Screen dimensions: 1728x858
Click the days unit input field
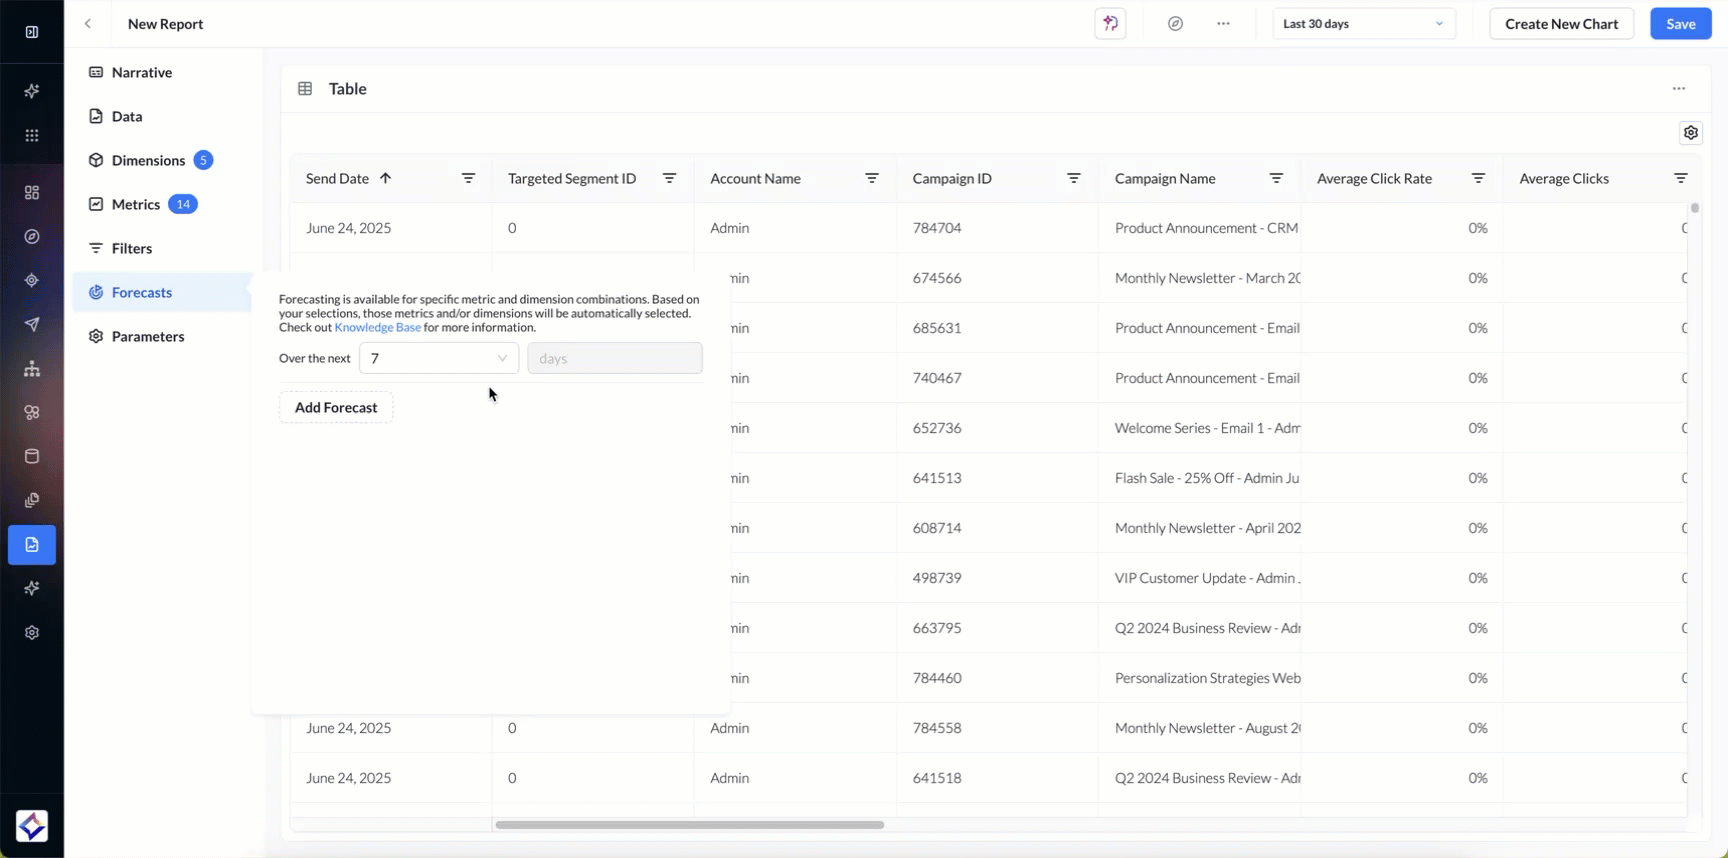pyautogui.click(x=614, y=358)
